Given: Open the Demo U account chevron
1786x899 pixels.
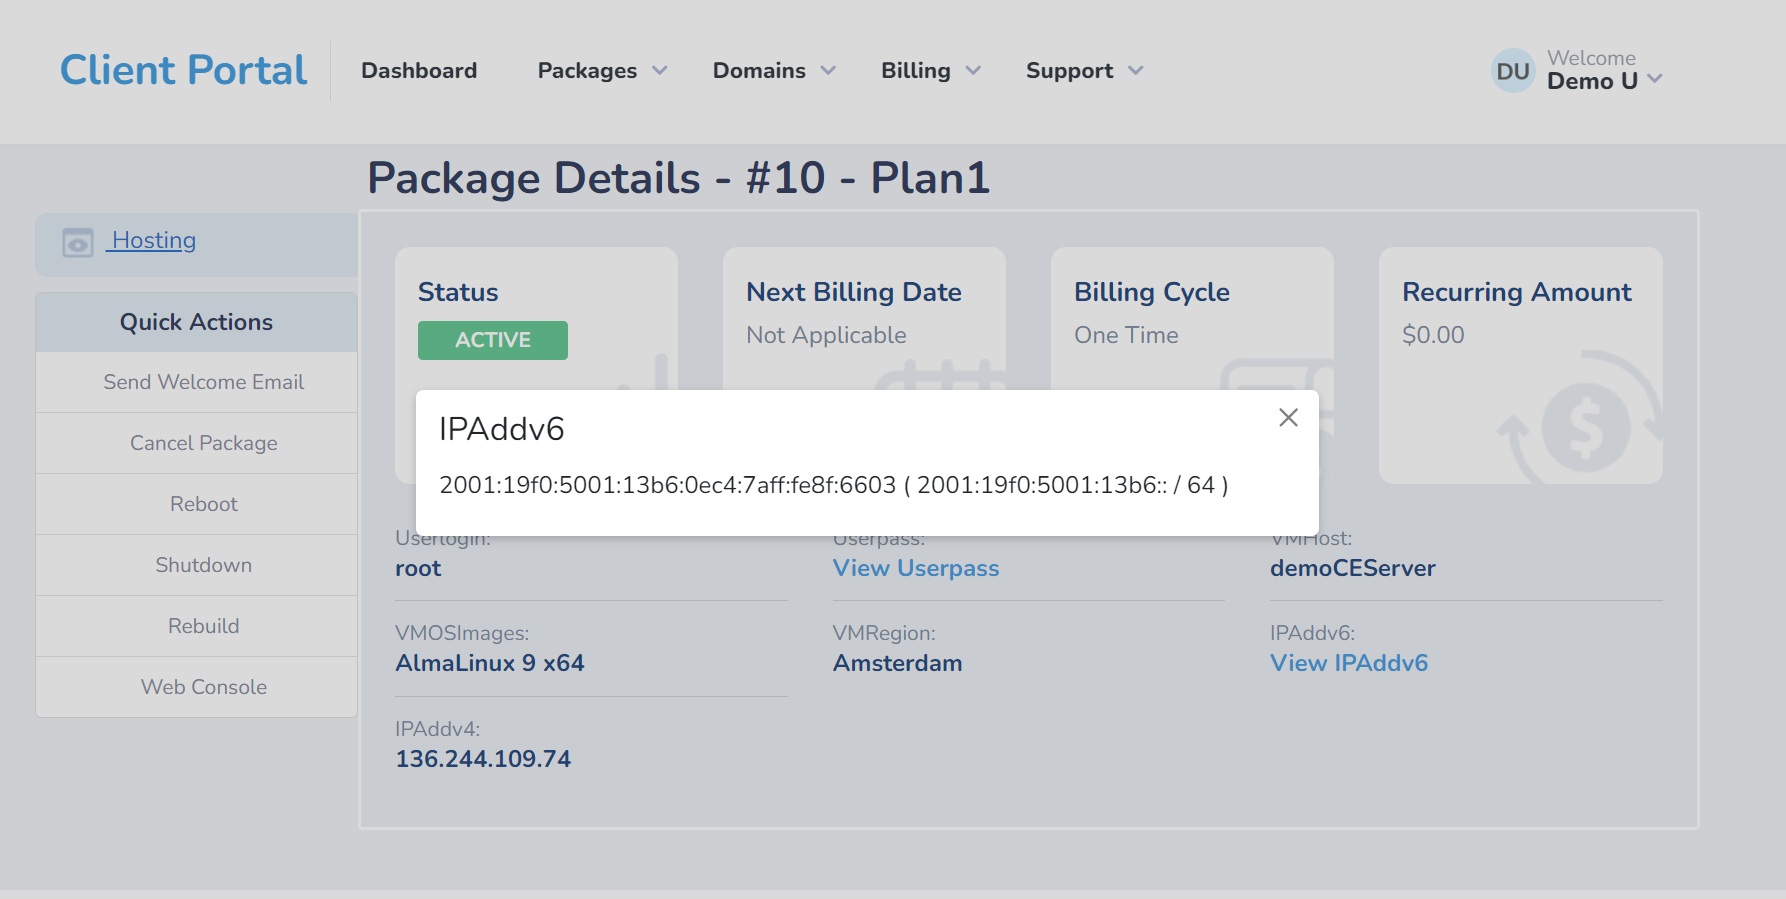Looking at the screenshot, I should point(1655,79).
